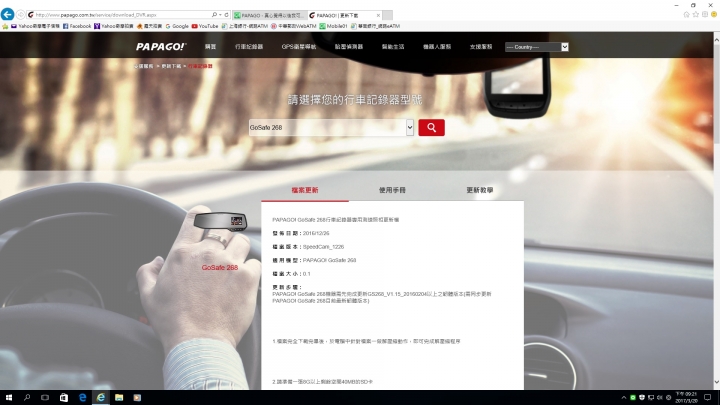Screen dimensions: 720x405
Task: Open the YouTube bookmark
Action: click(205, 26)
